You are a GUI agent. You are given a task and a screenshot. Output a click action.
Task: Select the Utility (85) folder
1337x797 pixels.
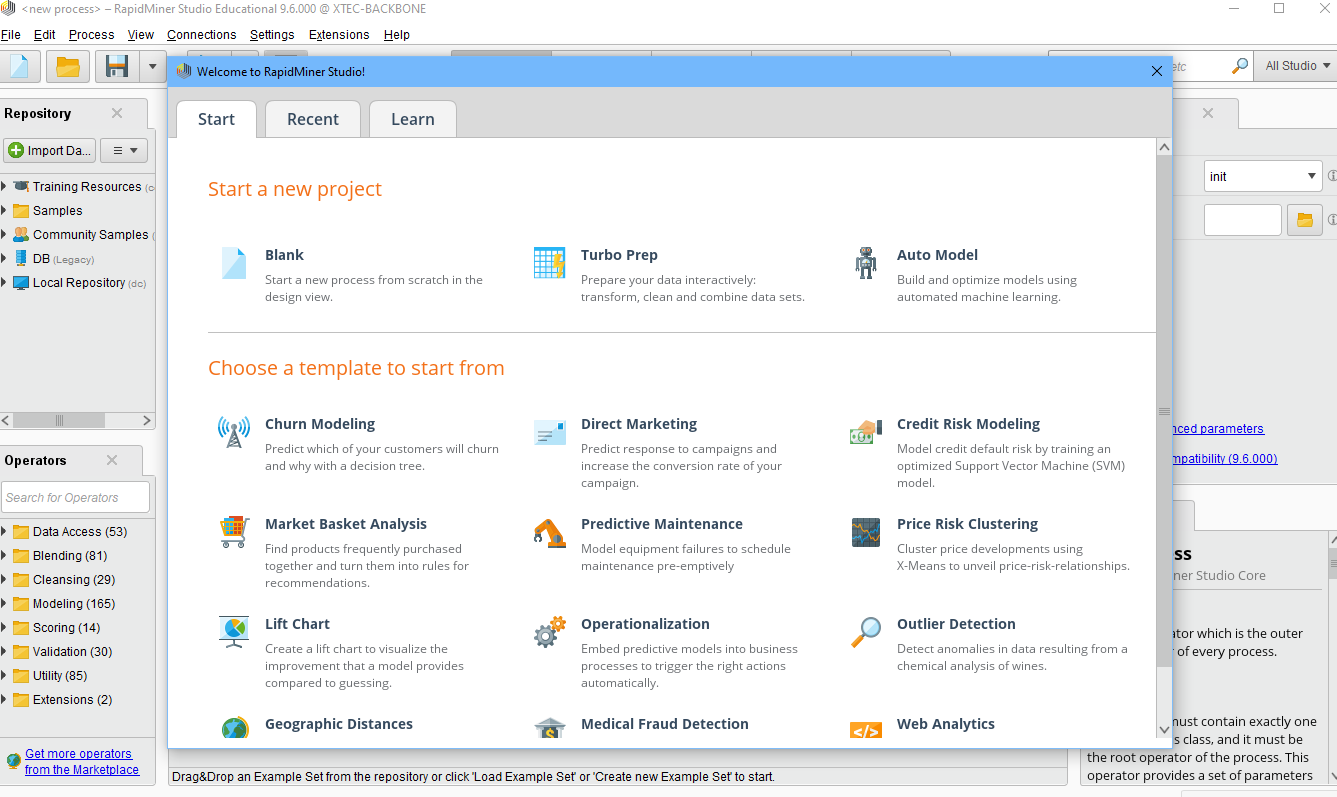50,676
